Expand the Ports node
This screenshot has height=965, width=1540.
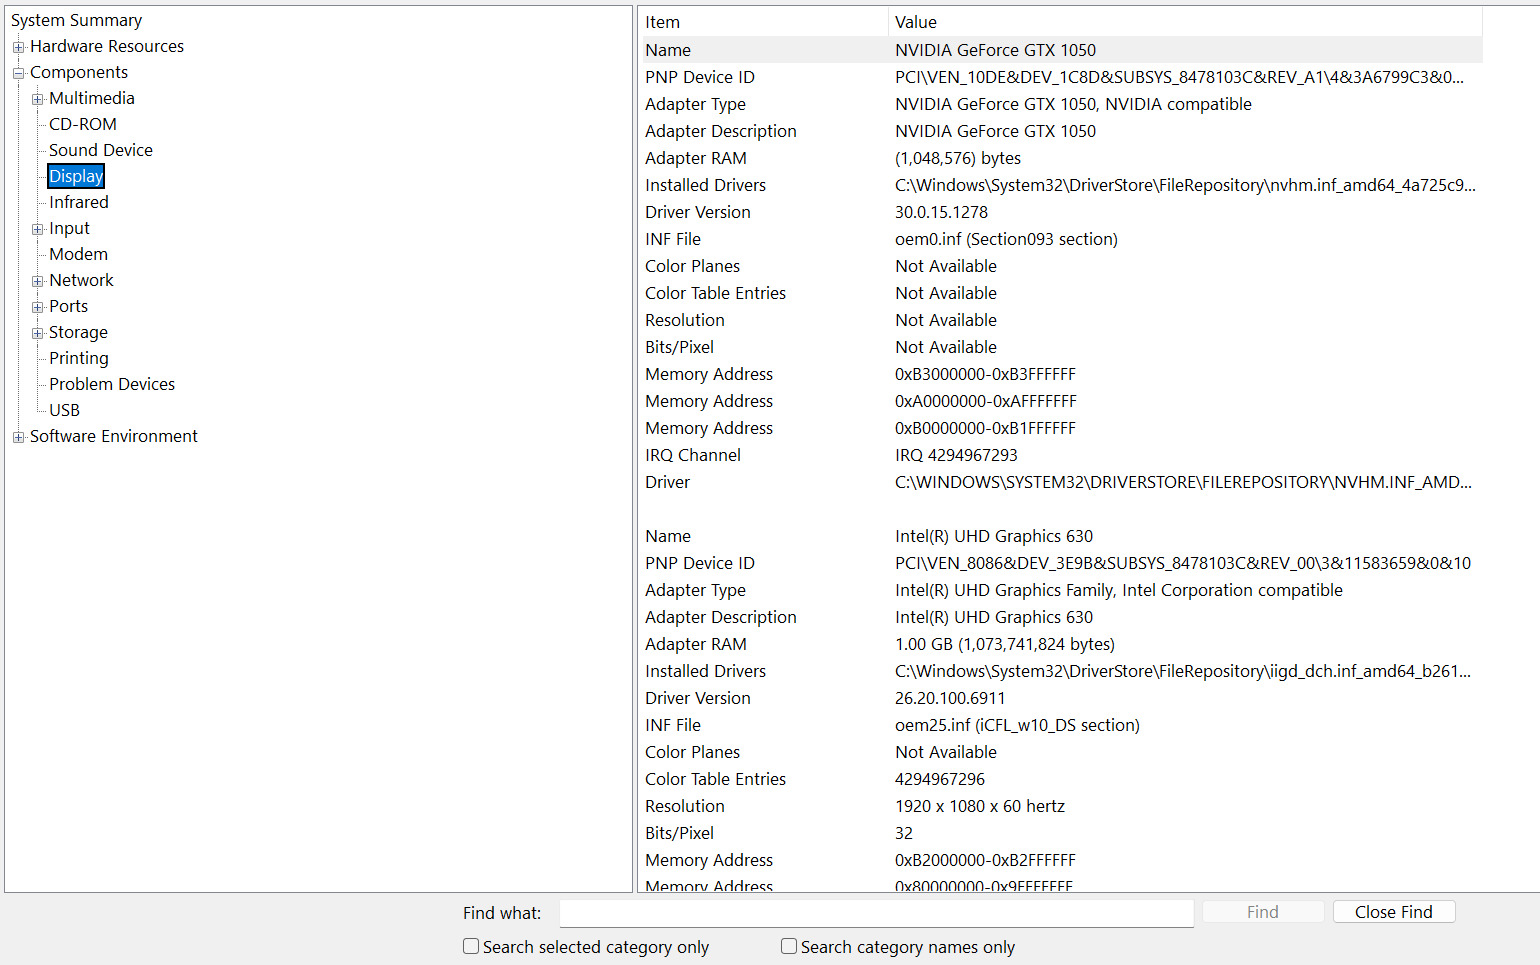coord(37,307)
